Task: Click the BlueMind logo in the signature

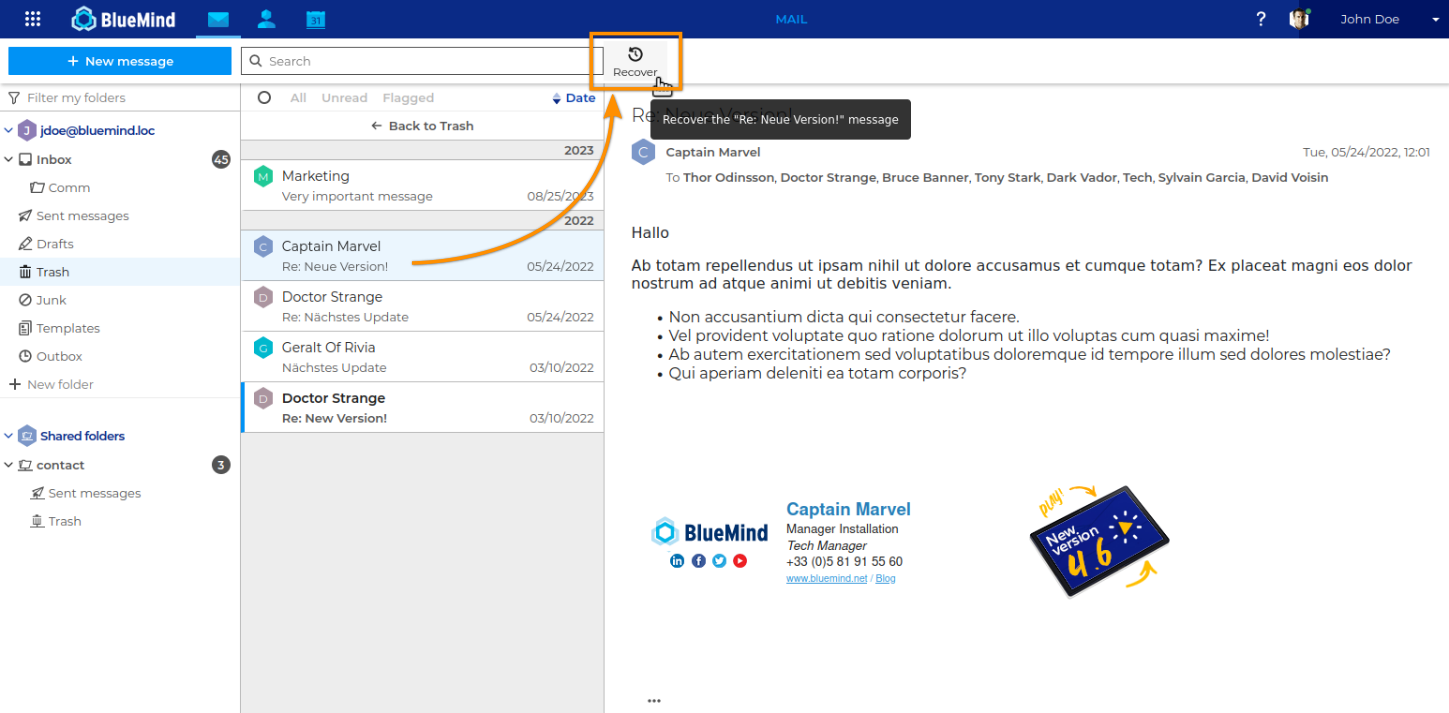Action: (710, 532)
